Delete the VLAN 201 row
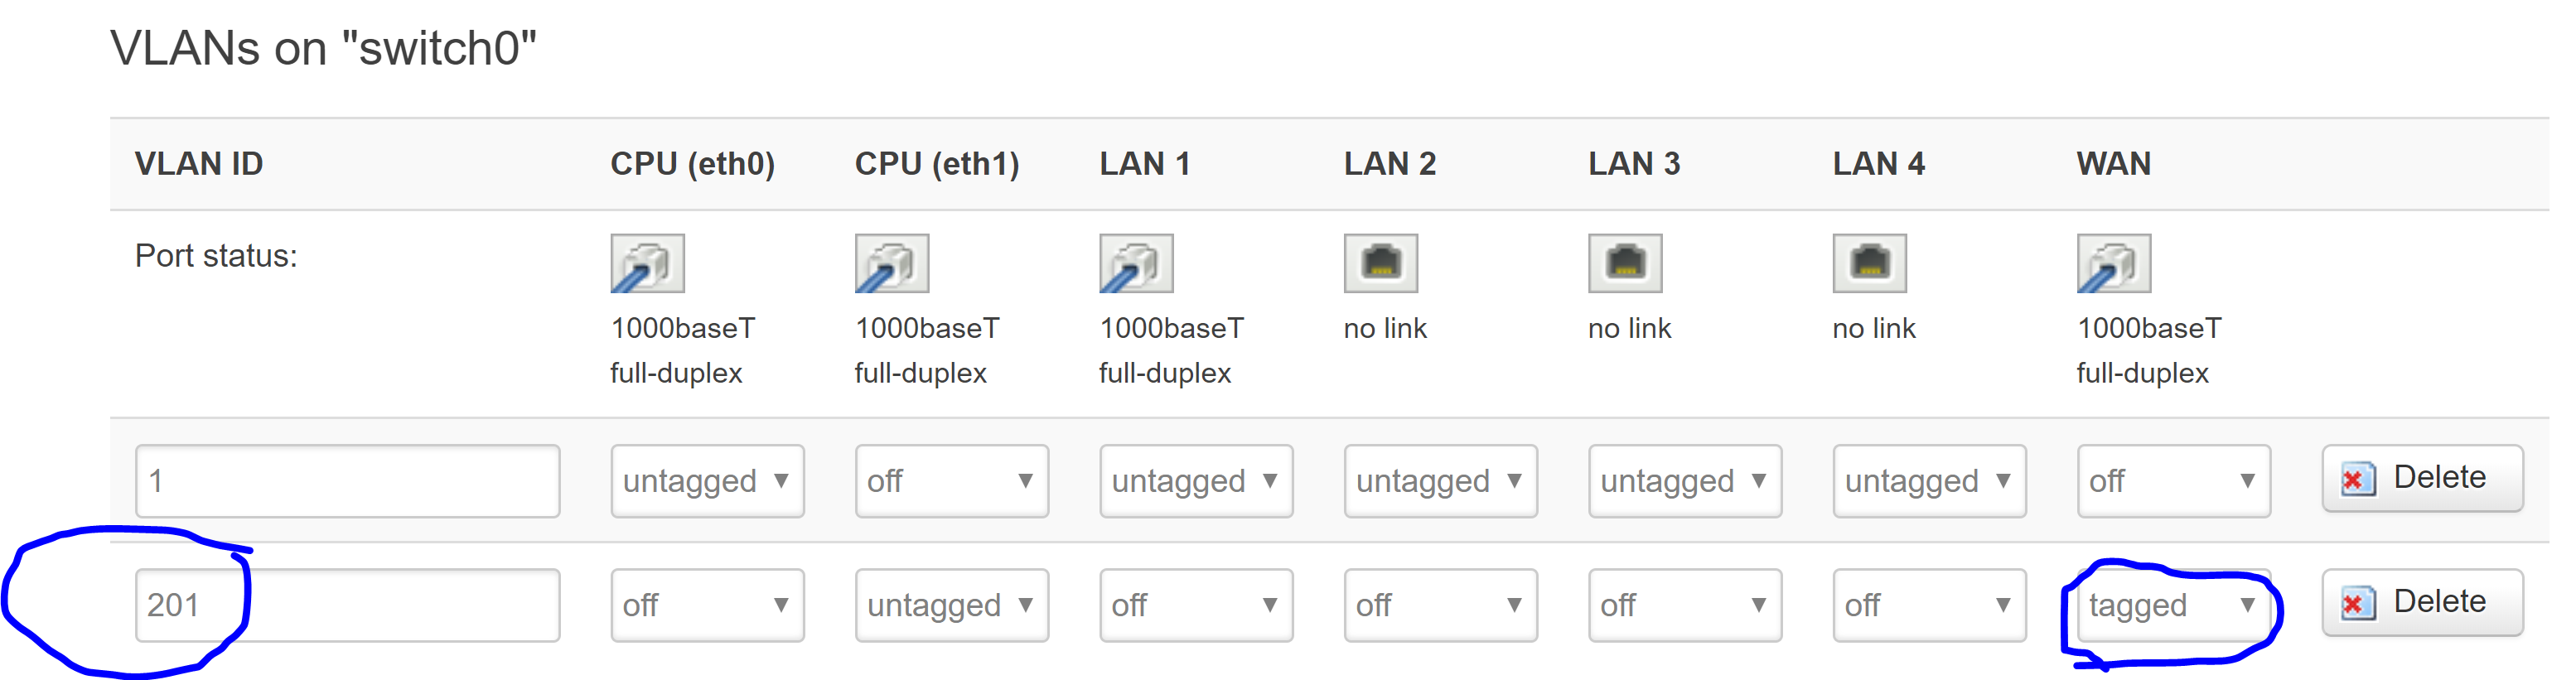 pos(2422,602)
